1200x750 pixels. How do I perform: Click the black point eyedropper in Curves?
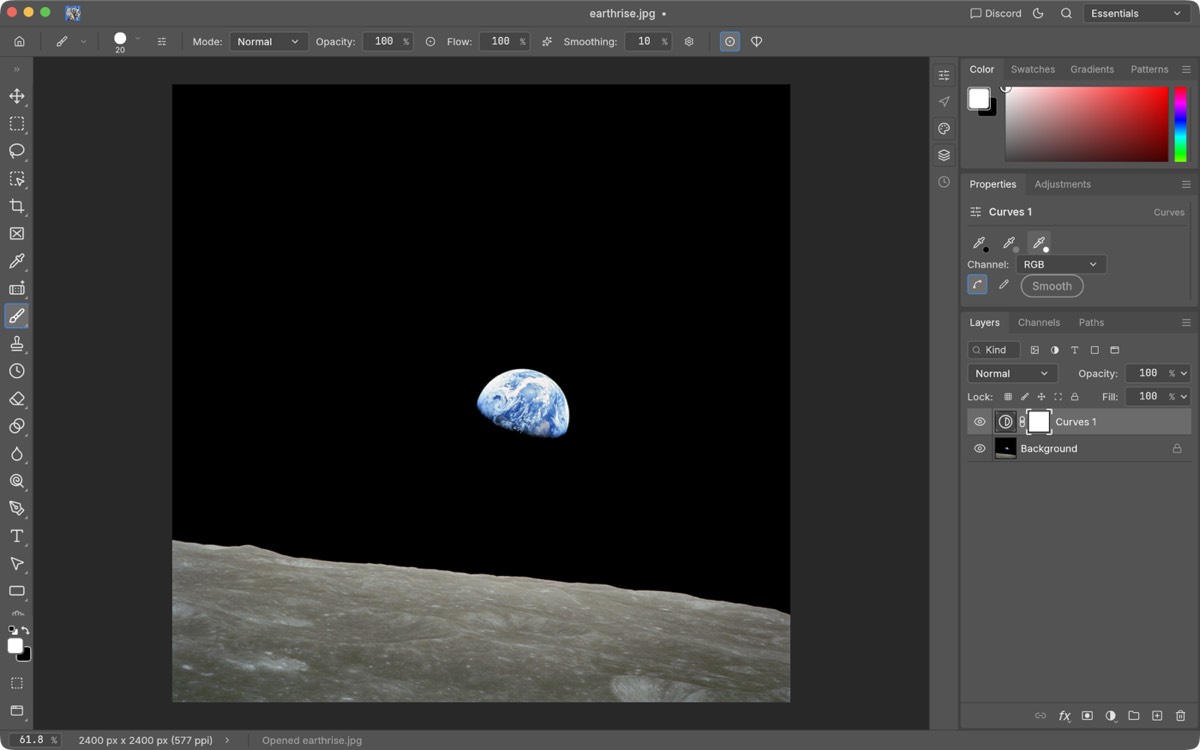tap(980, 243)
